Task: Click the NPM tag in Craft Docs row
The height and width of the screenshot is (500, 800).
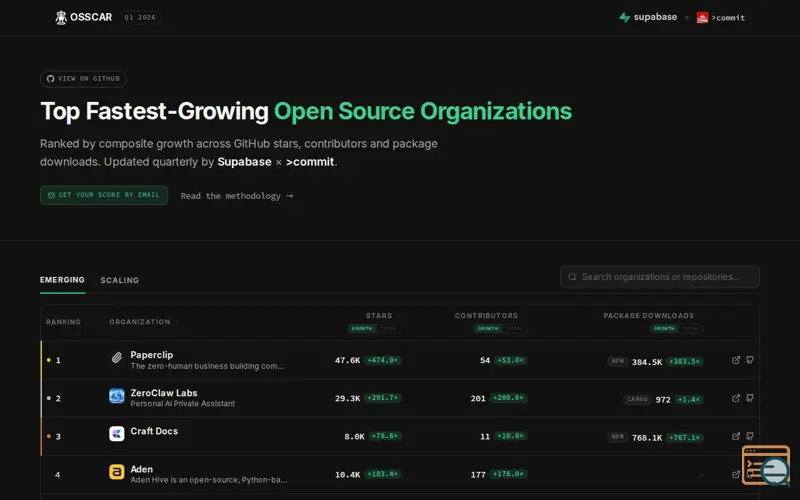Action: [x=617, y=437]
